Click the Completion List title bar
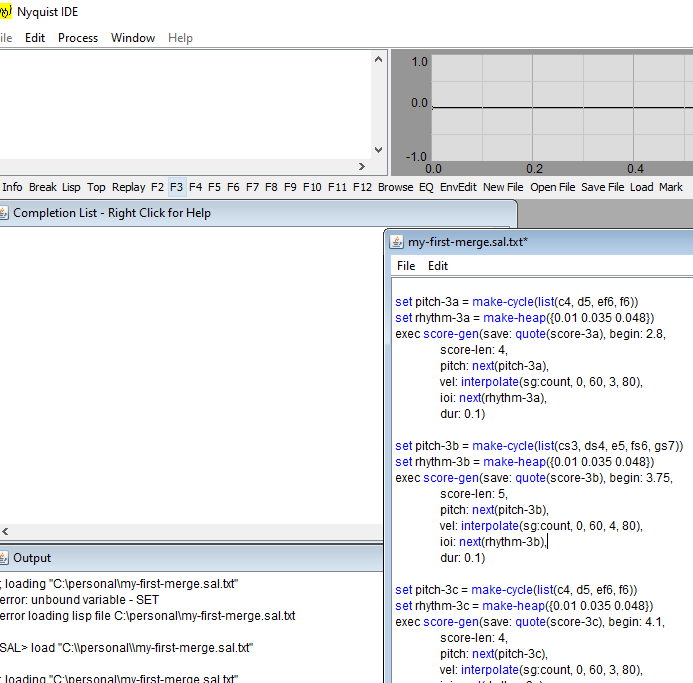Viewport: 693px width, 683px height. click(x=258, y=213)
